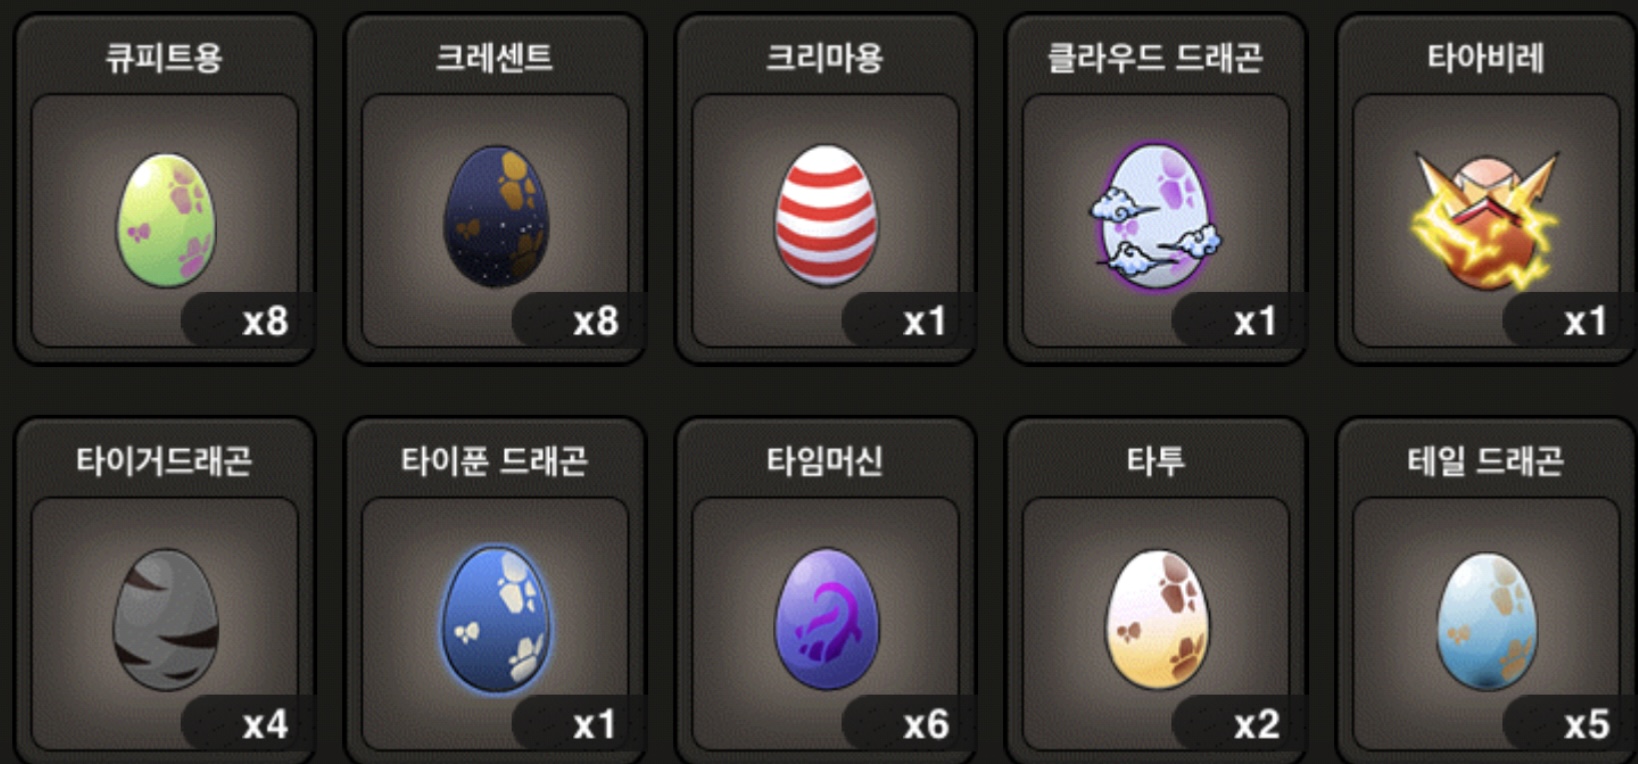Screen dimensions: 1638x764
Task: Click the 크리마용 card title text
Action: pos(825,58)
